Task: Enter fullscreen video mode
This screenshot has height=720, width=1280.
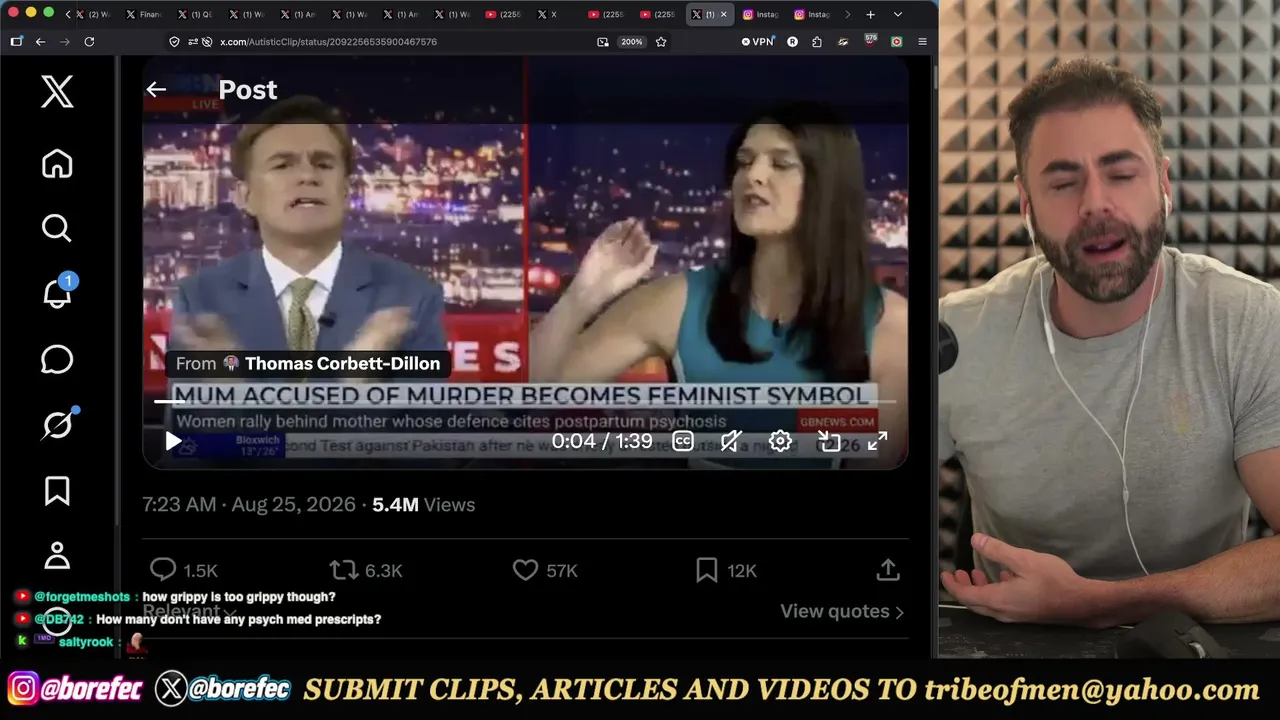Action: click(x=877, y=441)
